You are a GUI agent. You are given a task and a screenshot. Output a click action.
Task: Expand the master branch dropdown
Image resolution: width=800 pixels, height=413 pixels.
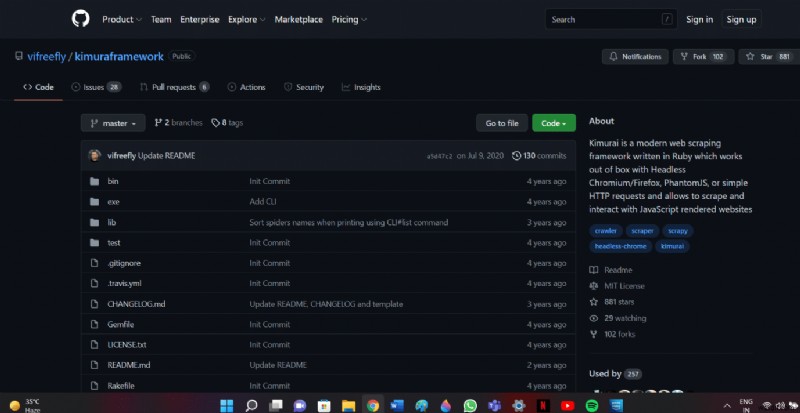click(x=114, y=123)
